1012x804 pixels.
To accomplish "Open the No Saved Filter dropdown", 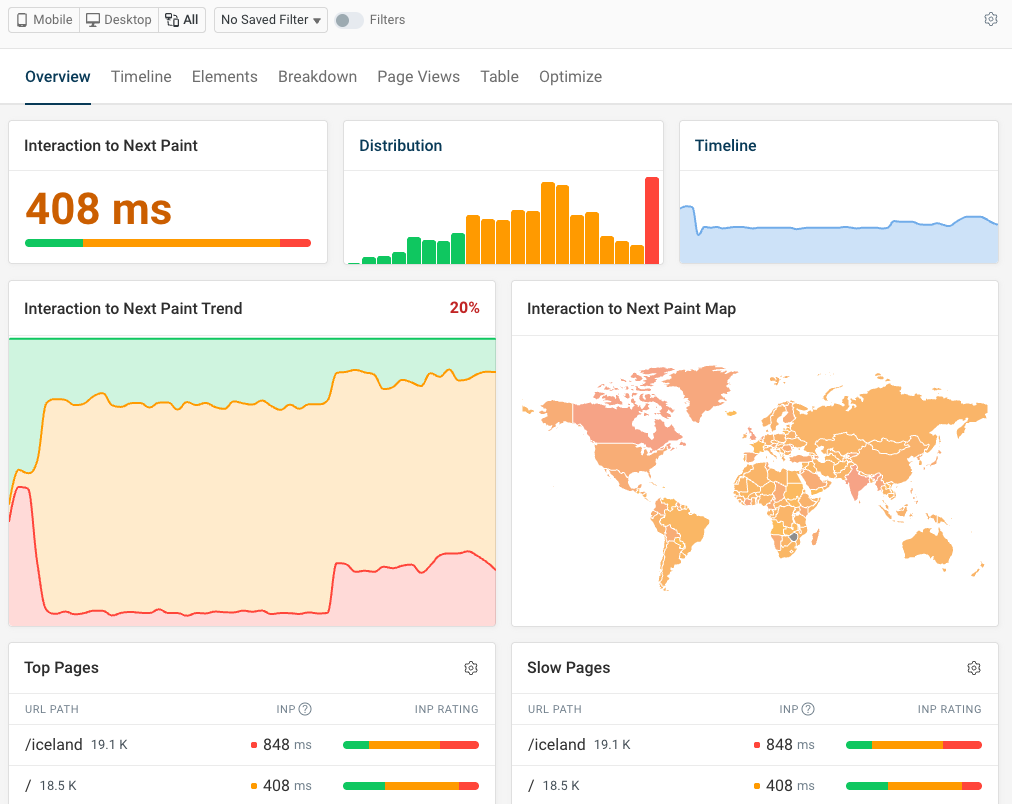I will (x=270, y=19).
